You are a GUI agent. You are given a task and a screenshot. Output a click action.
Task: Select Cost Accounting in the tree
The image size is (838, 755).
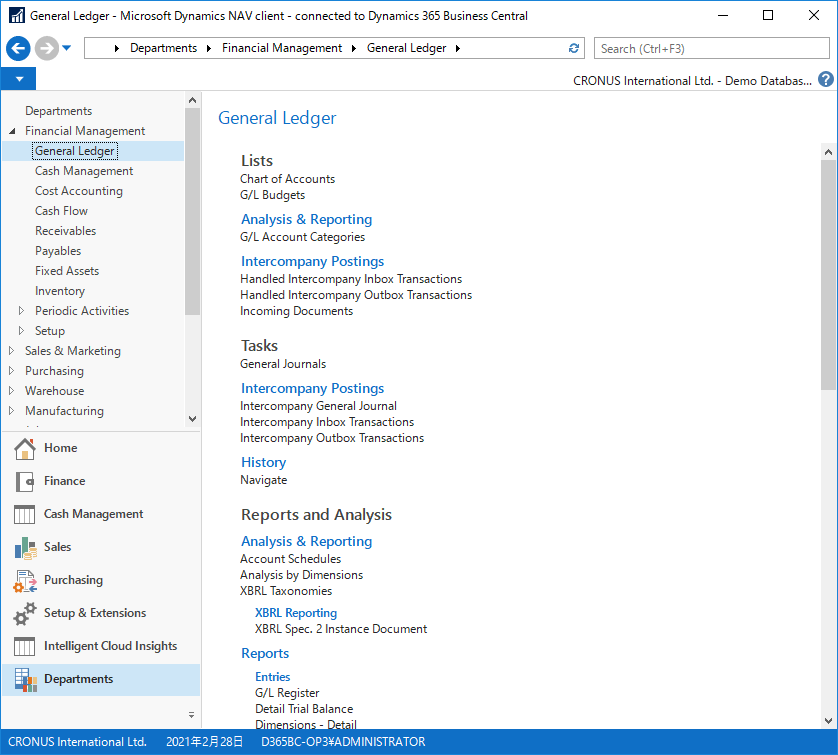click(x=79, y=191)
